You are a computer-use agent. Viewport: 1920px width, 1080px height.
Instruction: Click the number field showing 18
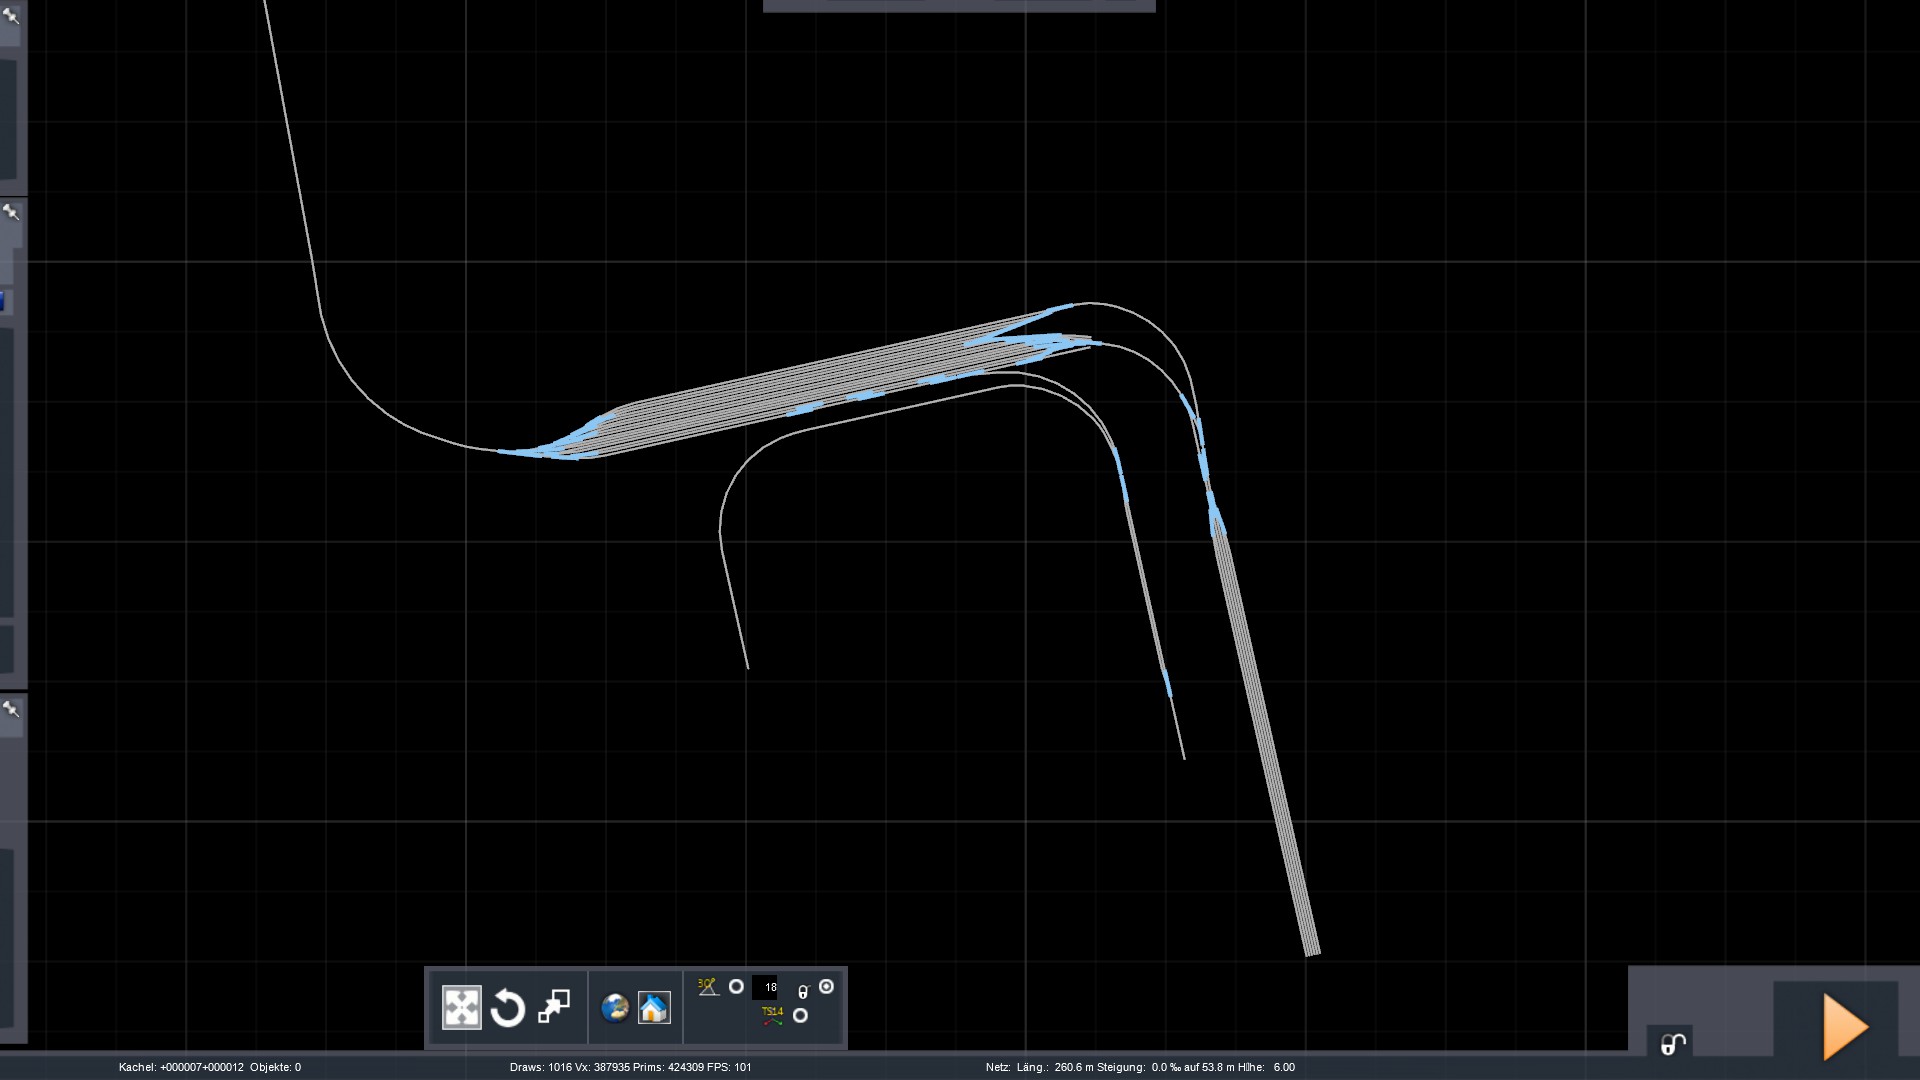(x=766, y=987)
